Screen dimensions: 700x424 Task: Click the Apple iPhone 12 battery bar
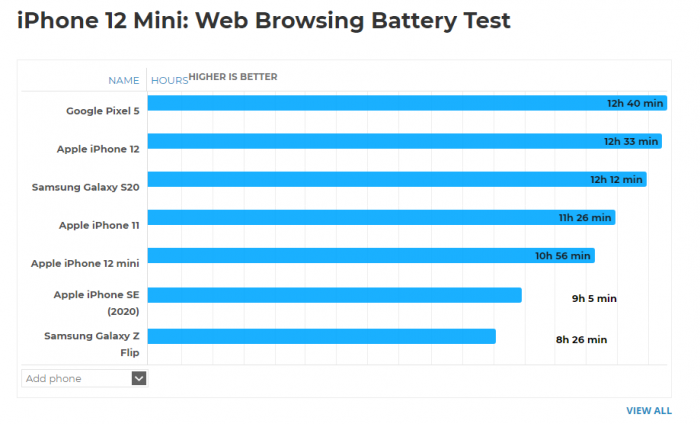403,141
